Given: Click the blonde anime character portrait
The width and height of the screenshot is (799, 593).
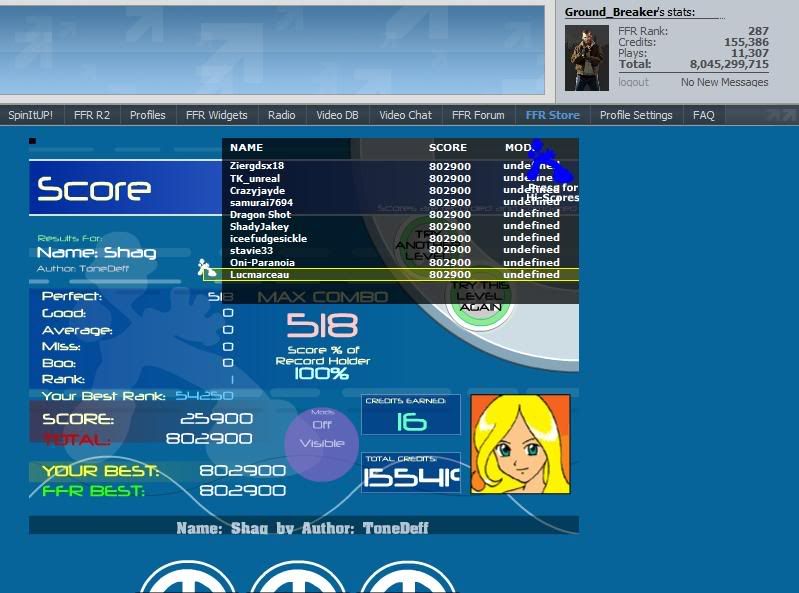Looking at the screenshot, I should pyautogui.click(x=520, y=444).
